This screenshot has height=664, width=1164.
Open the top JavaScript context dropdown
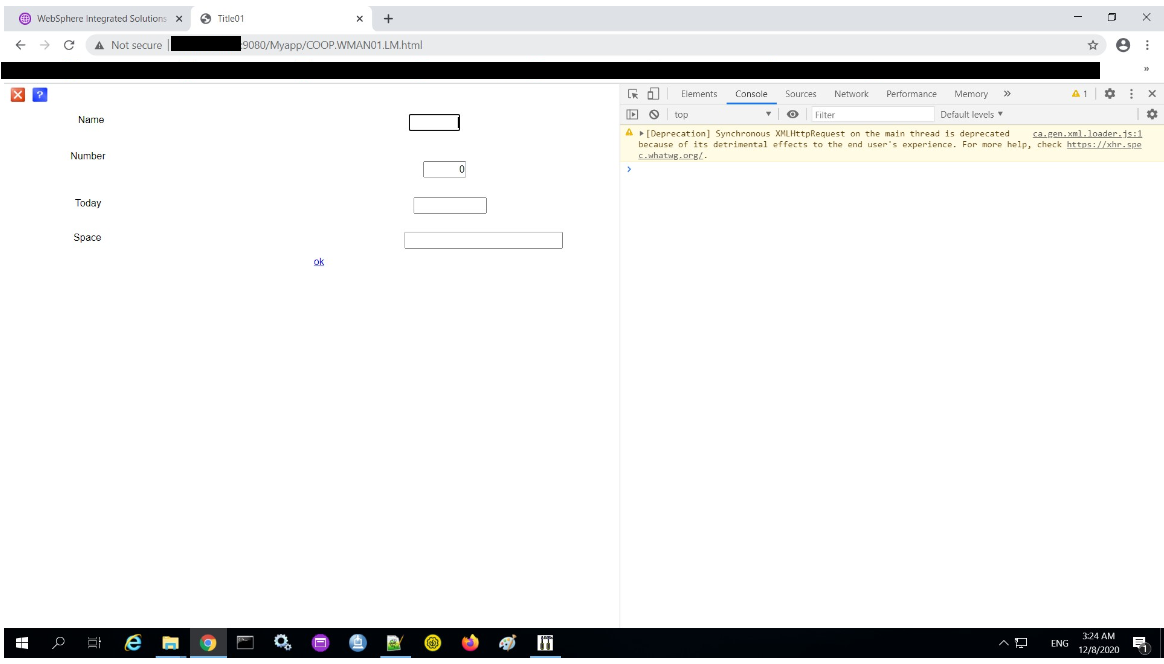point(722,115)
